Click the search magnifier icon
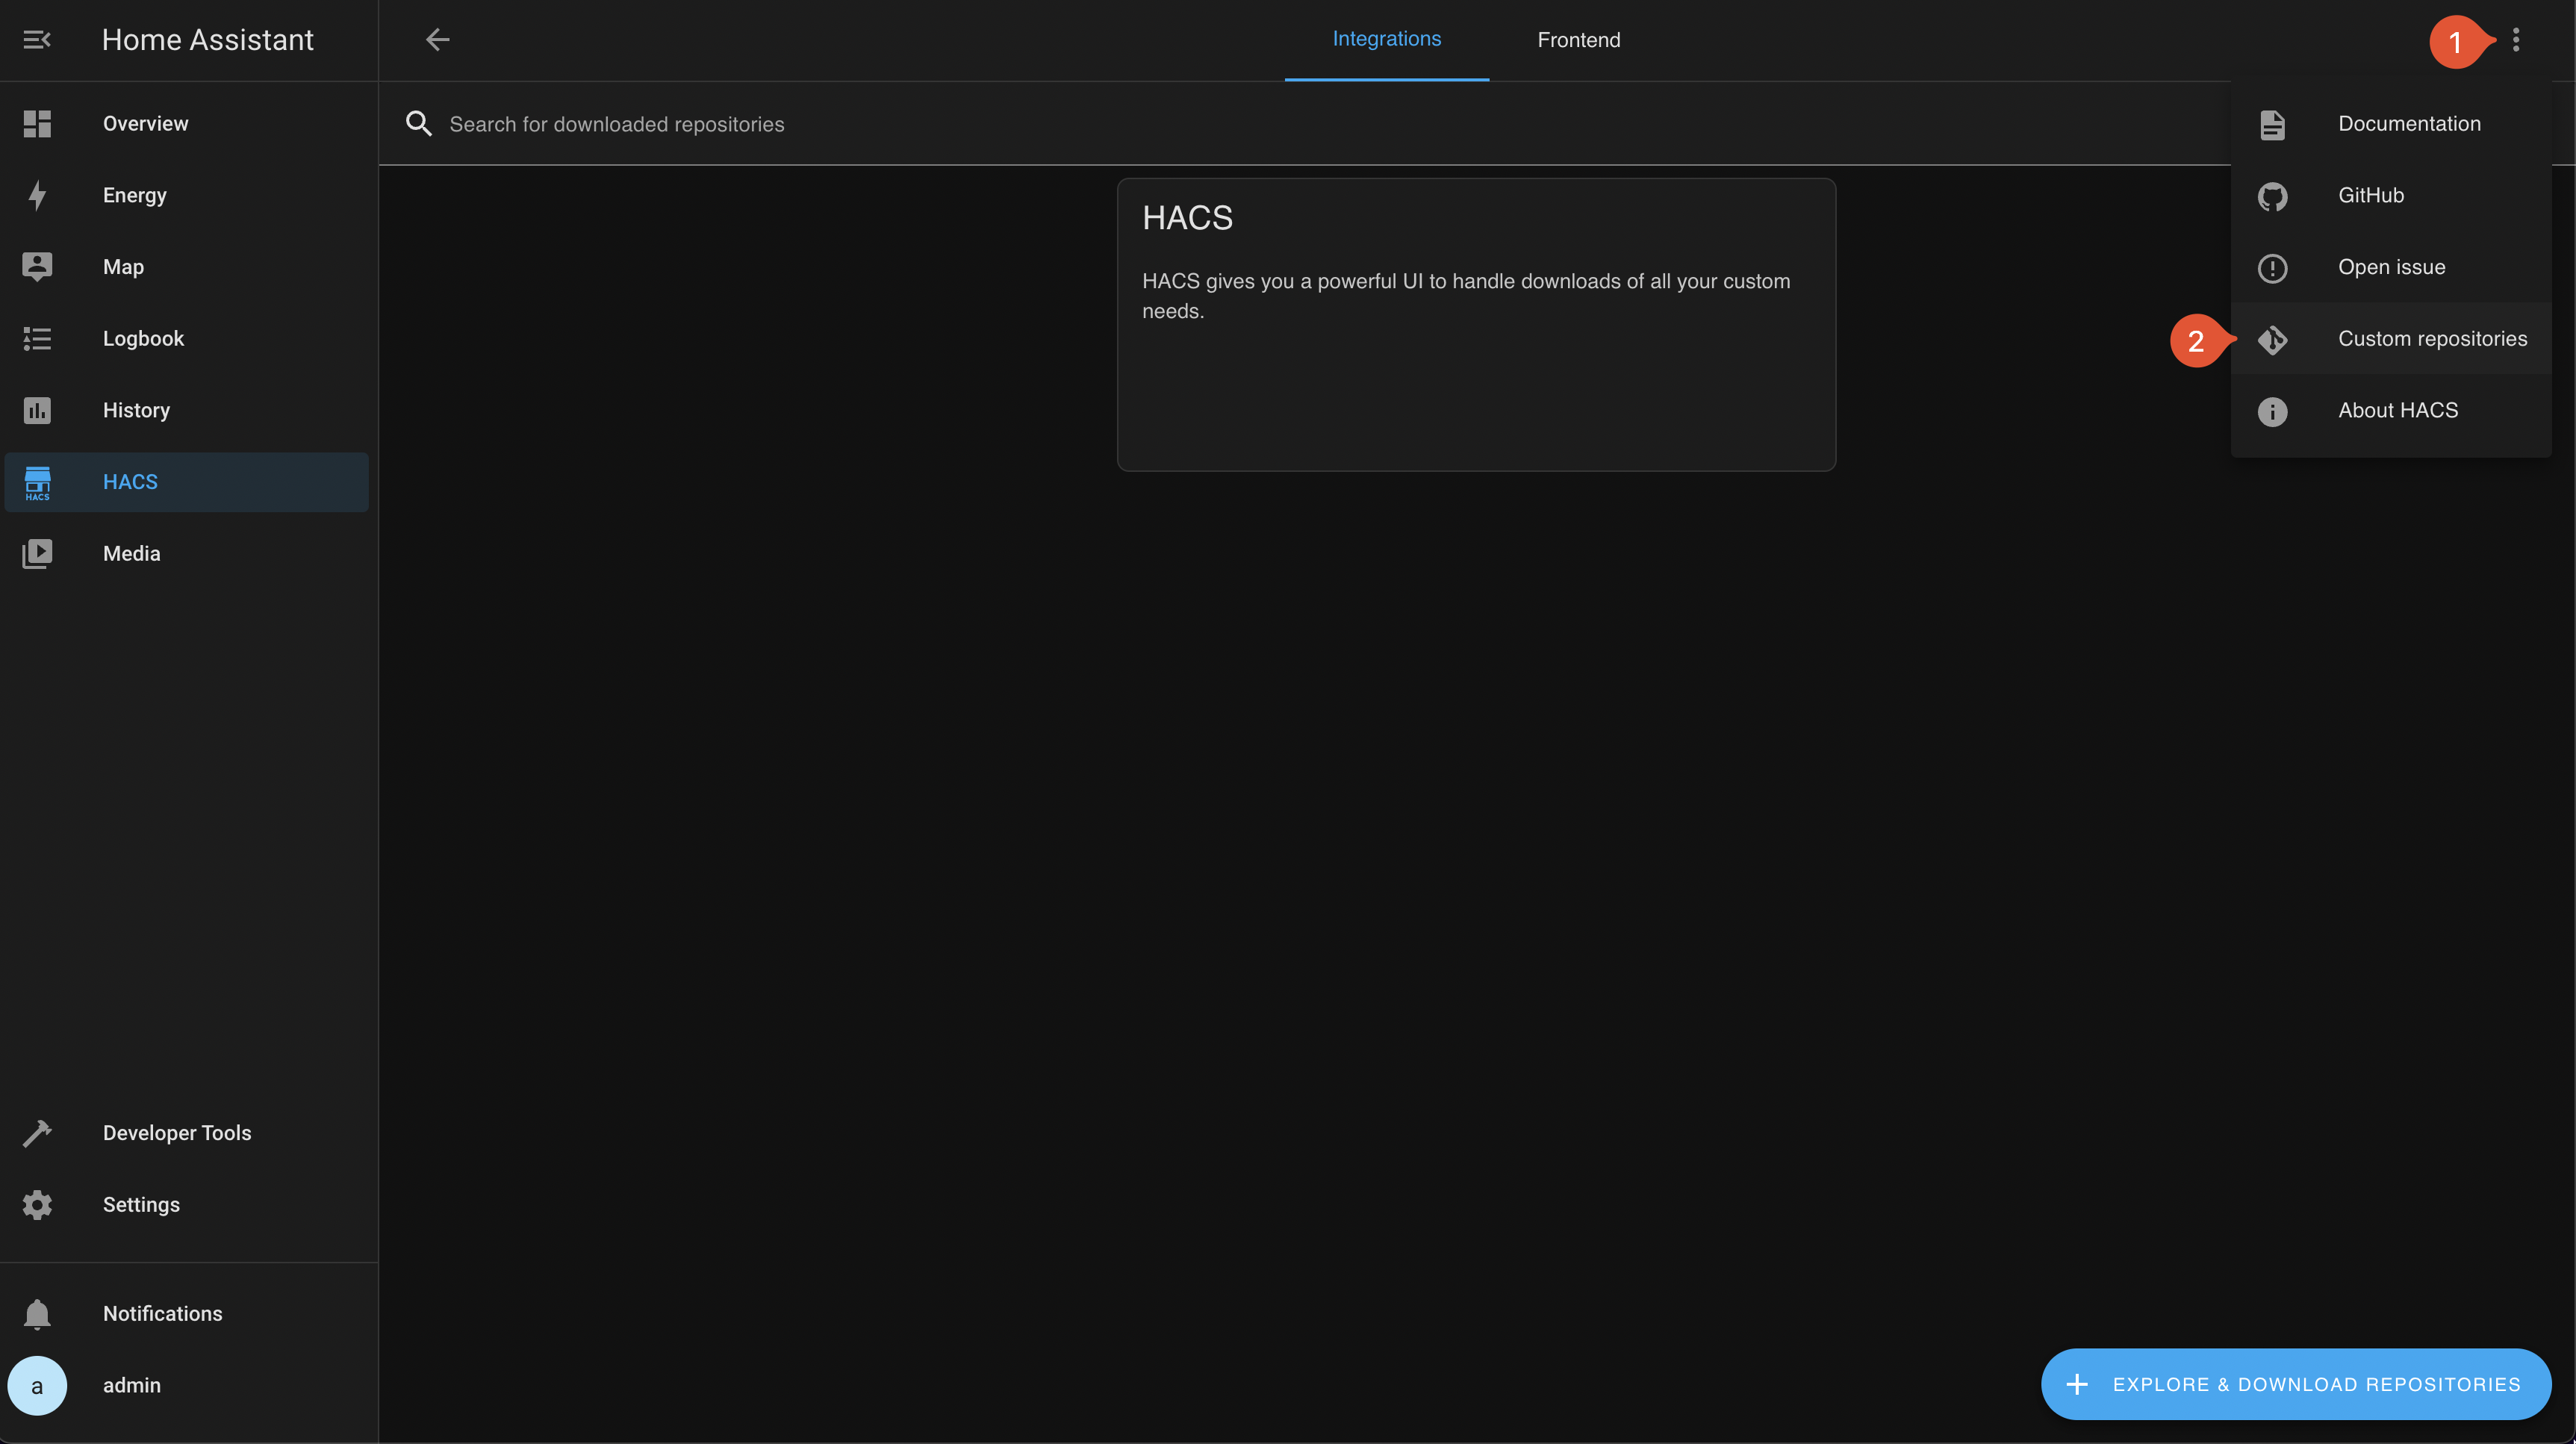This screenshot has width=2576, height=1444. click(419, 124)
